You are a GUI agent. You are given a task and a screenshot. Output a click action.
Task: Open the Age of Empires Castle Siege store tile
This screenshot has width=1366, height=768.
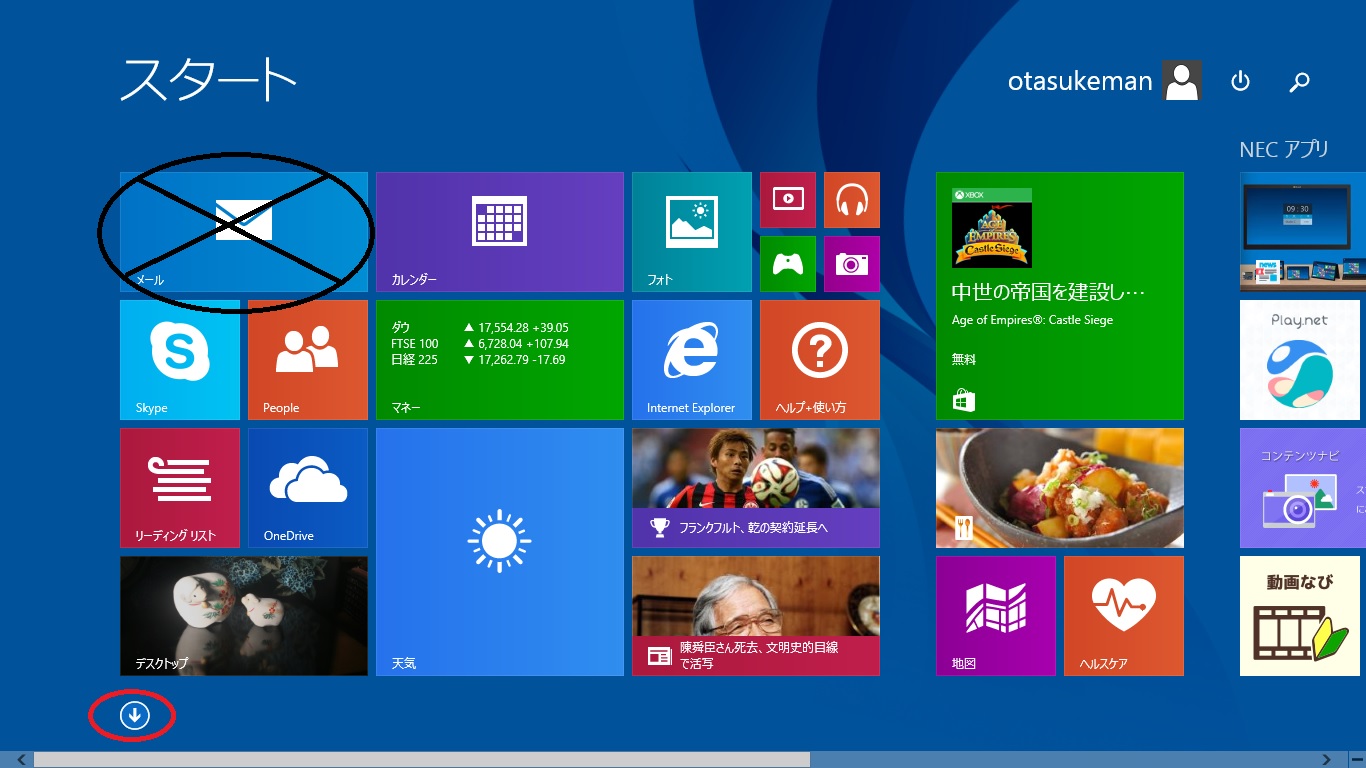coord(1060,296)
